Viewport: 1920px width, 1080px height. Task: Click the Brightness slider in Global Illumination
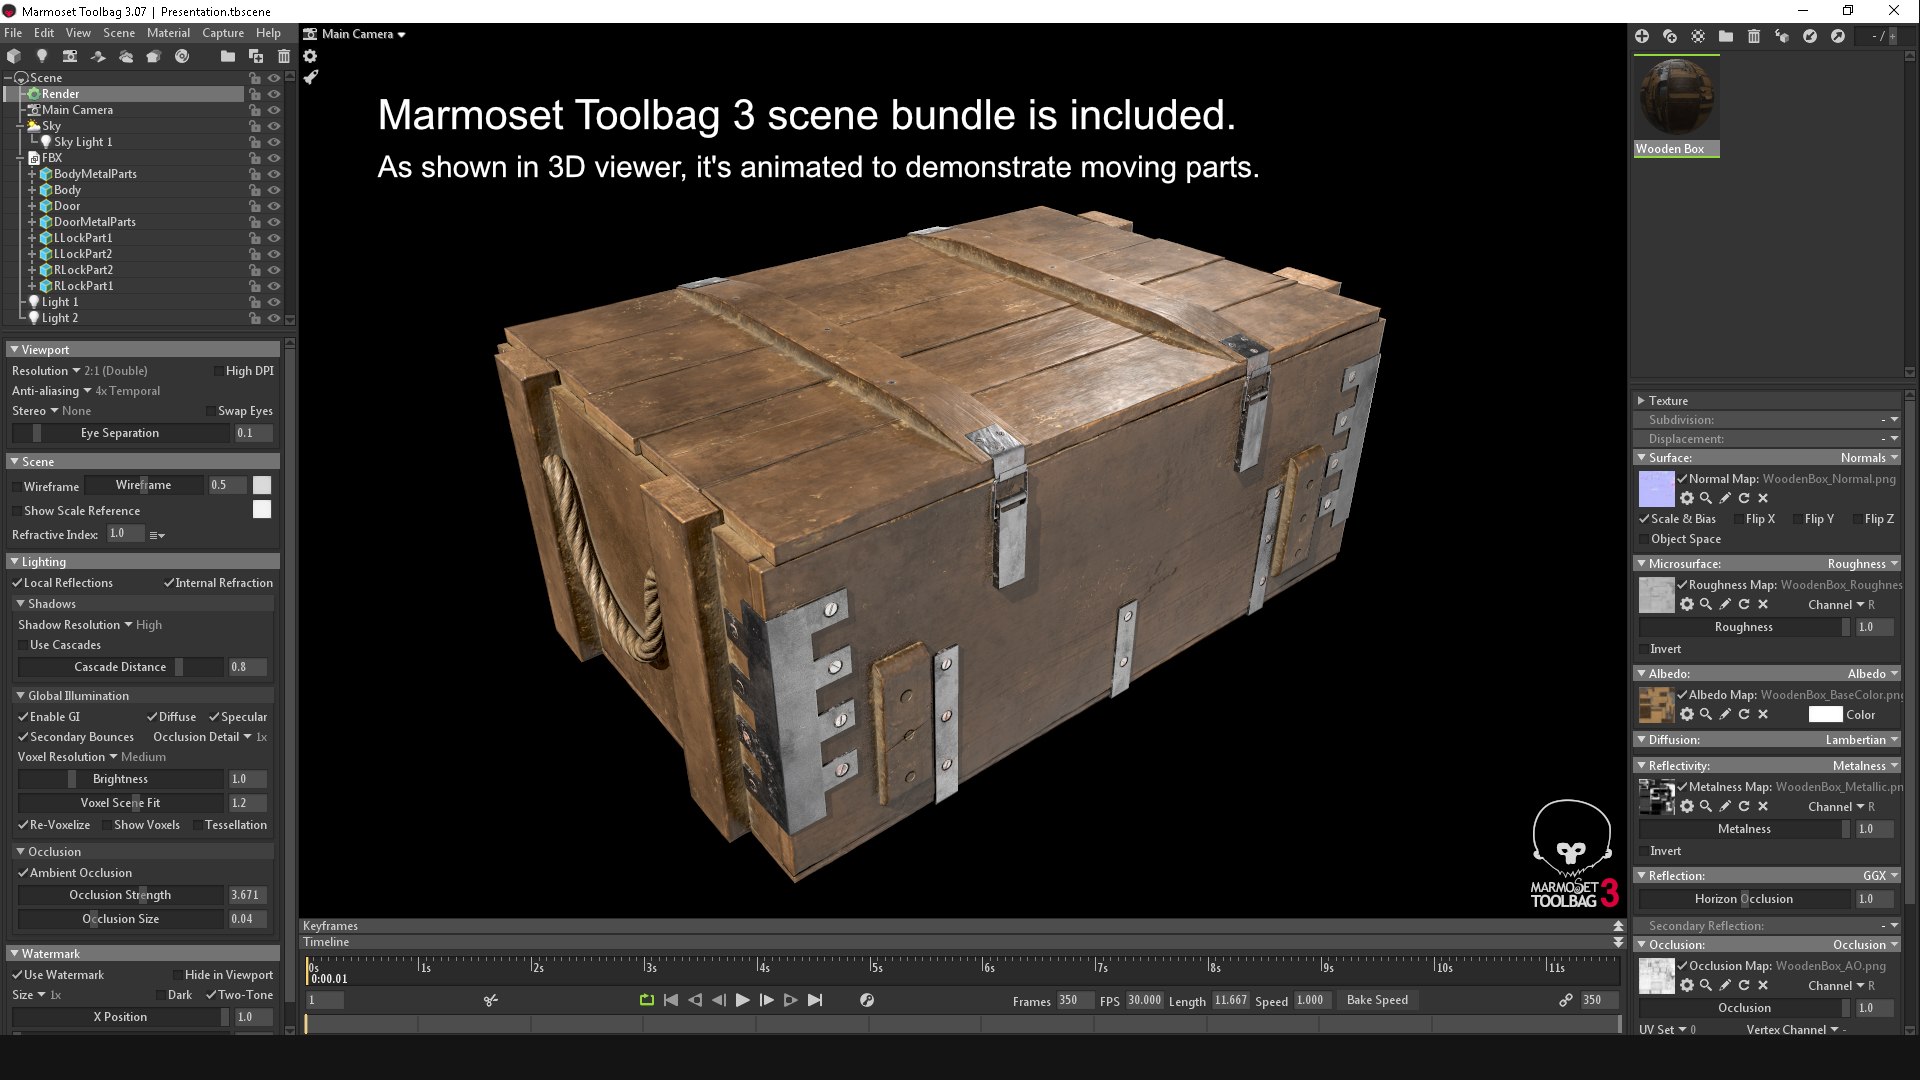[120, 779]
